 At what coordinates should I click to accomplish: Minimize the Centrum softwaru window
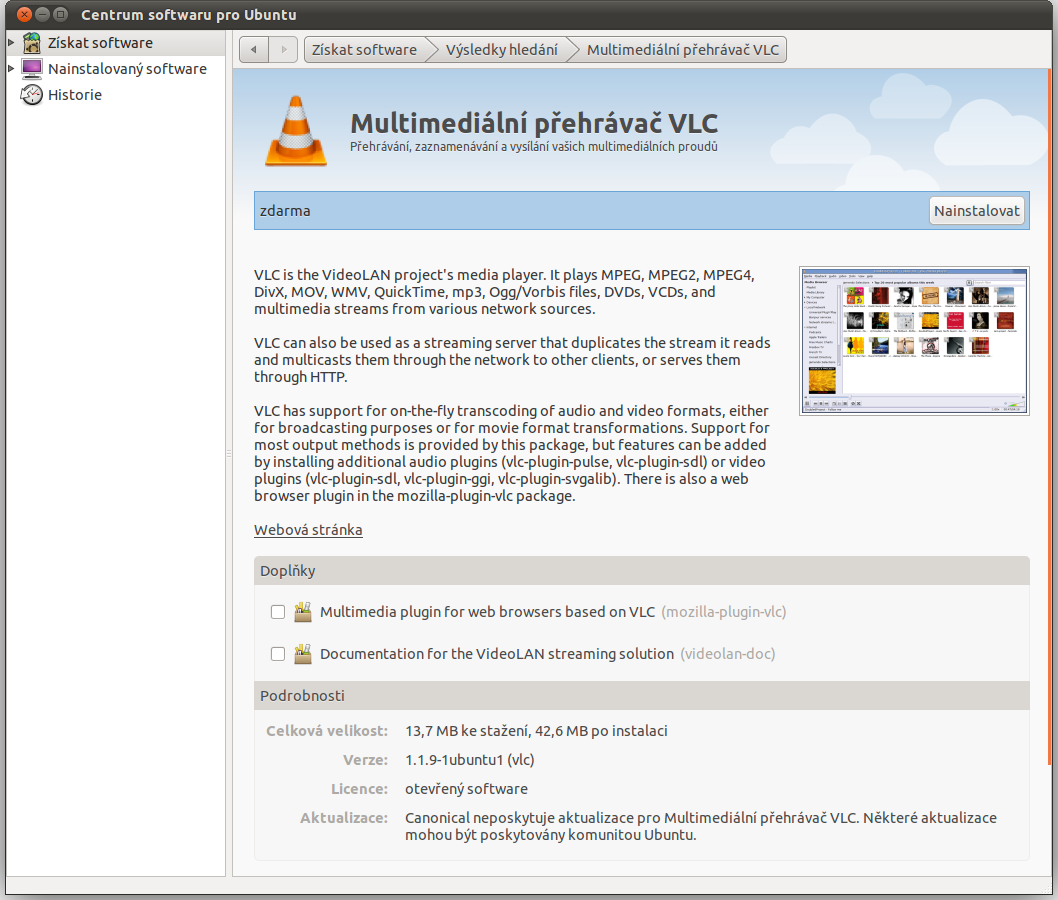click(x=43, y=14)
